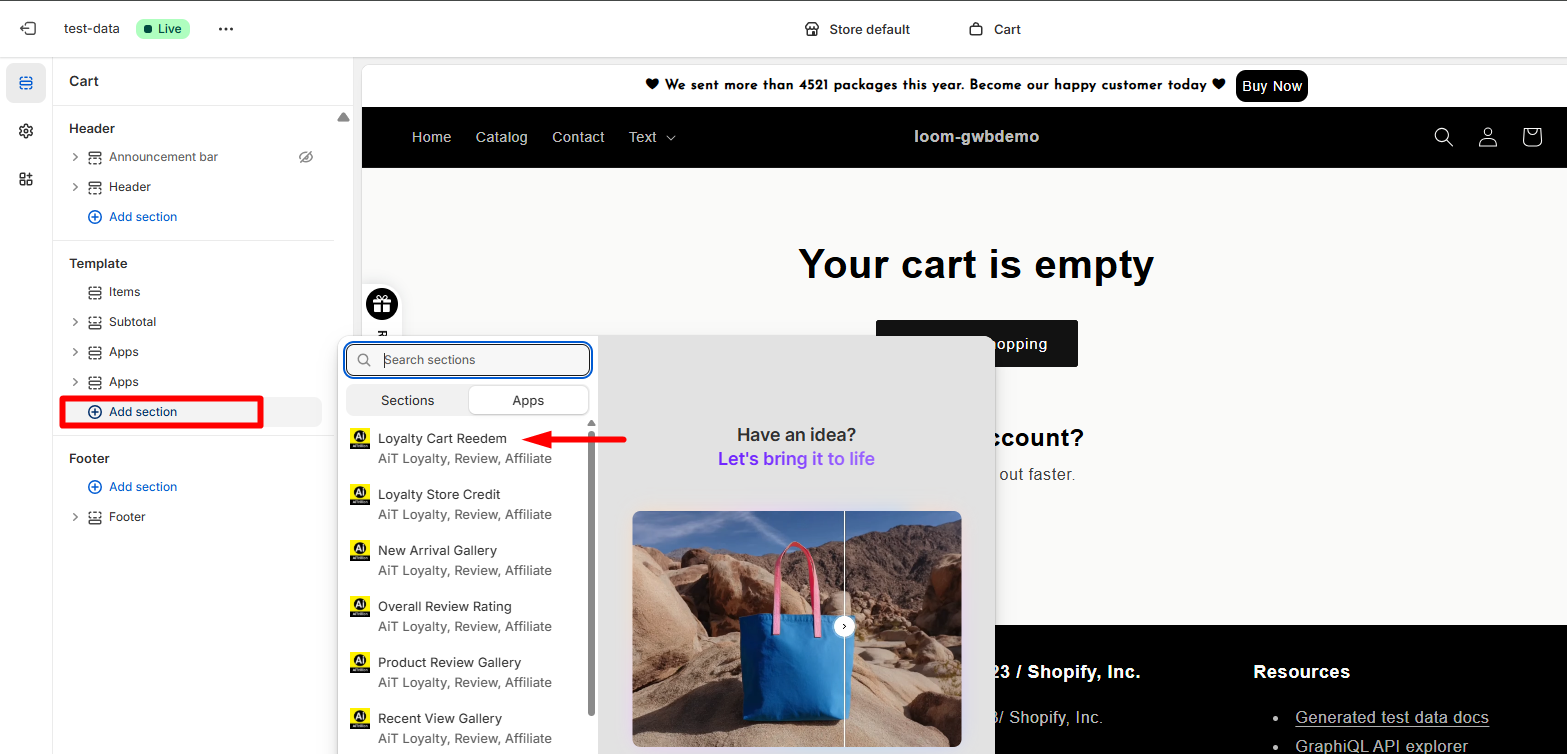Screen dimensions: 1567x754
Task: Click the Buy Now button
Action: coord(1271,86)
